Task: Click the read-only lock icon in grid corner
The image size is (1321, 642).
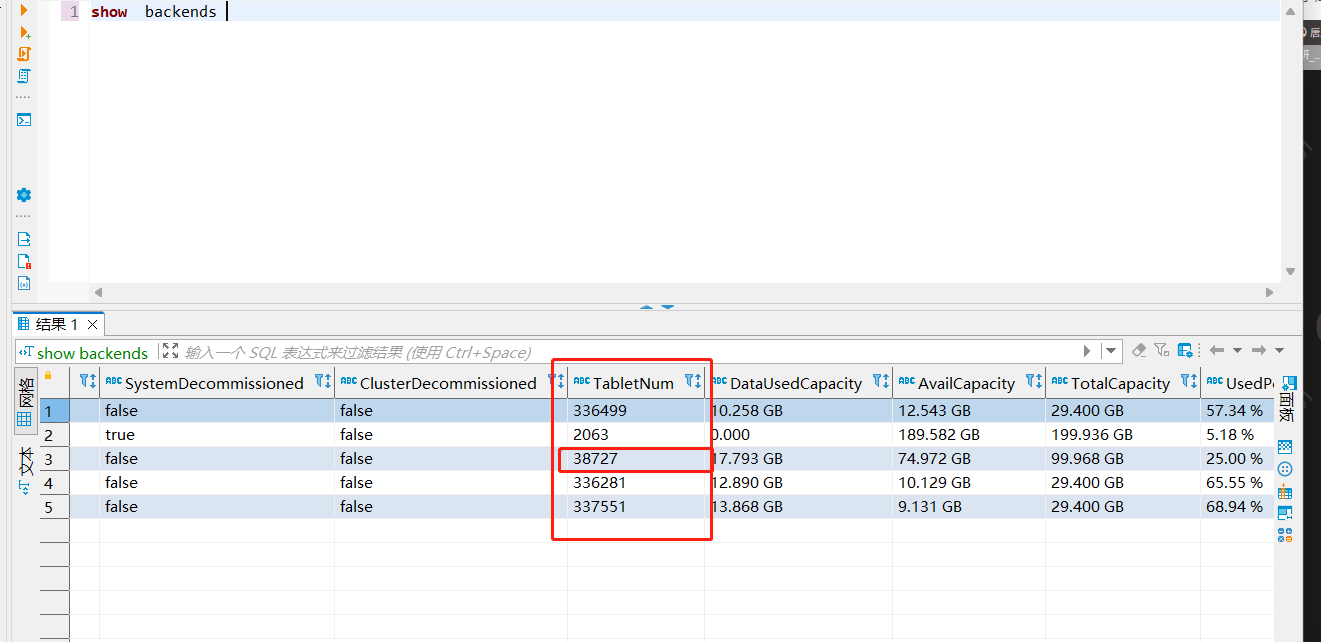Action: [x=47, y=376]
